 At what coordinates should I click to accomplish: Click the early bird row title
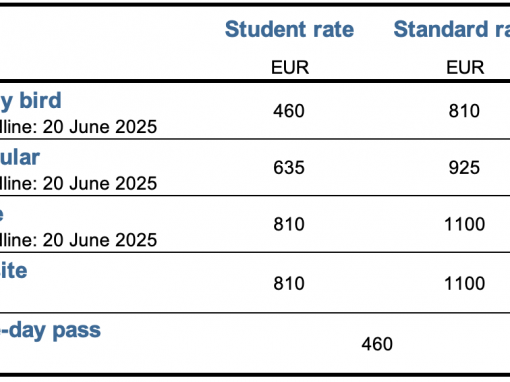[x=31, y=100]
